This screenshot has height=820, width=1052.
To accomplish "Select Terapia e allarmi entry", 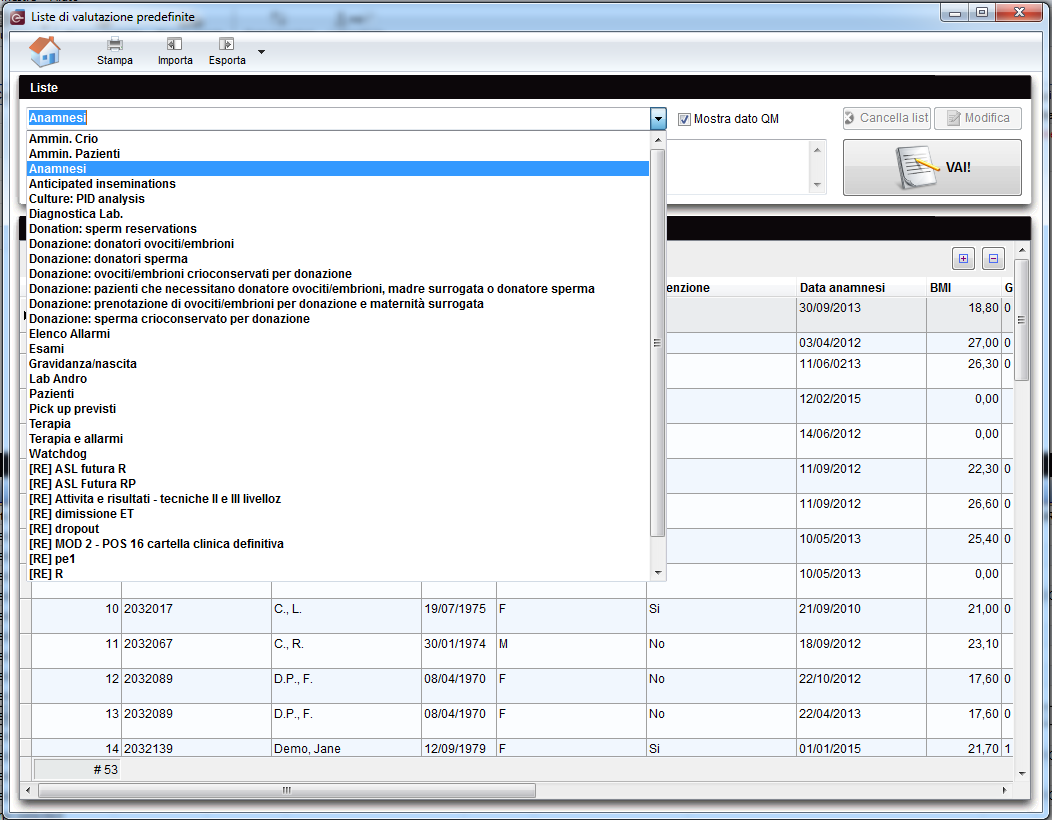I will click(x=337, y=439).
